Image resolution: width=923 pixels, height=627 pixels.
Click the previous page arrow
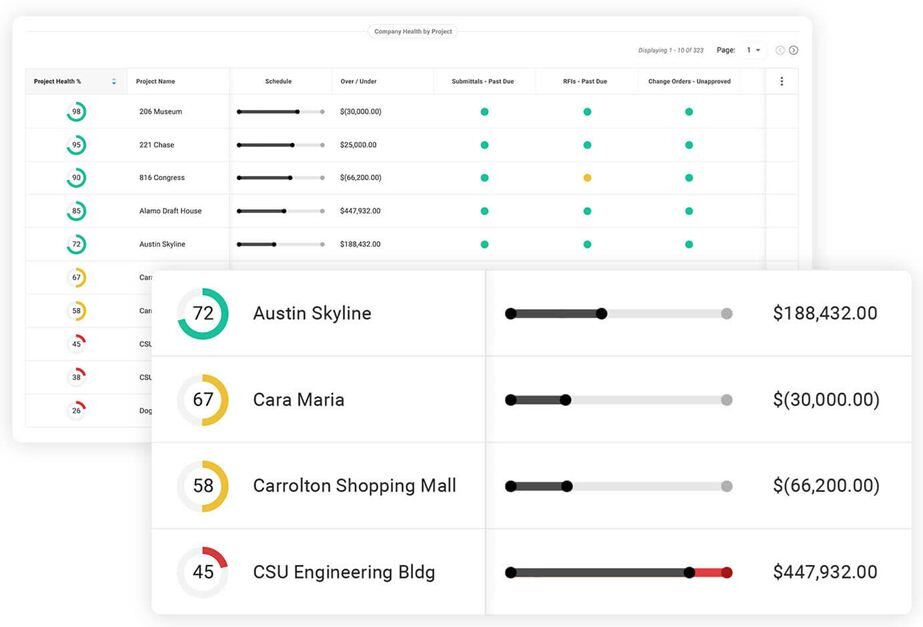(779, 49)
